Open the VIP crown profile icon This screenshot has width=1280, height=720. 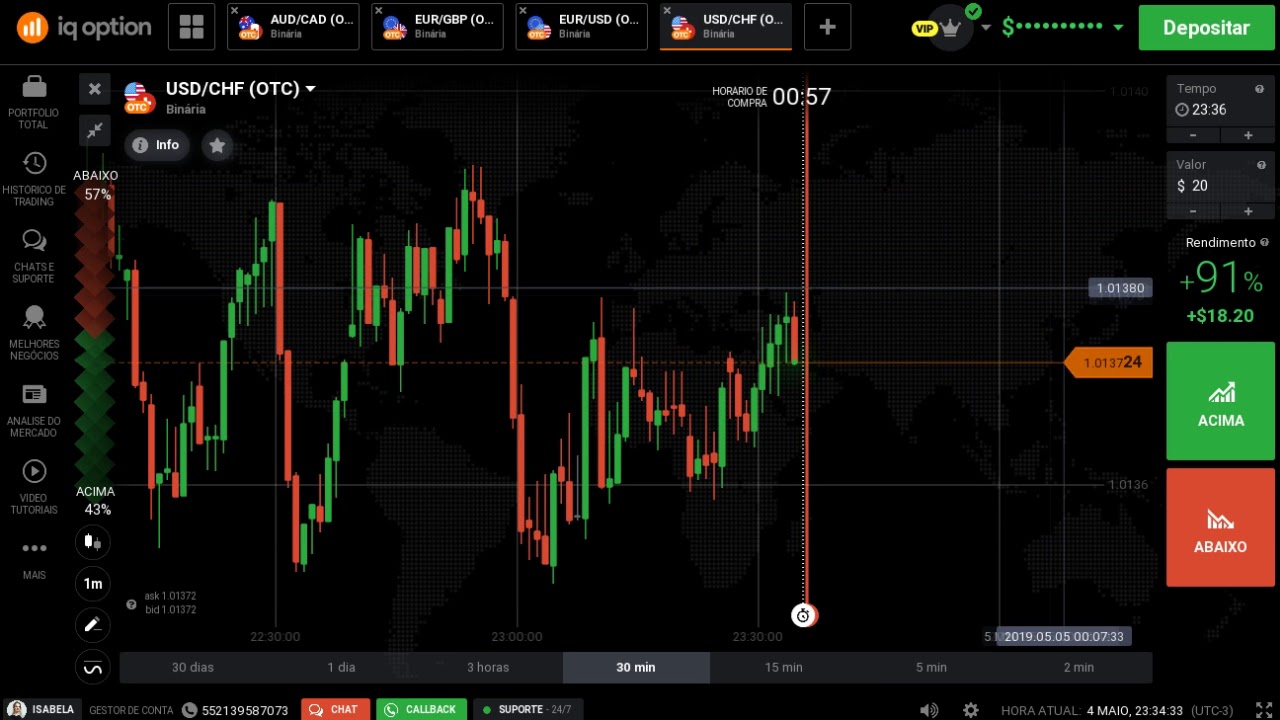[x=951, y=27]
